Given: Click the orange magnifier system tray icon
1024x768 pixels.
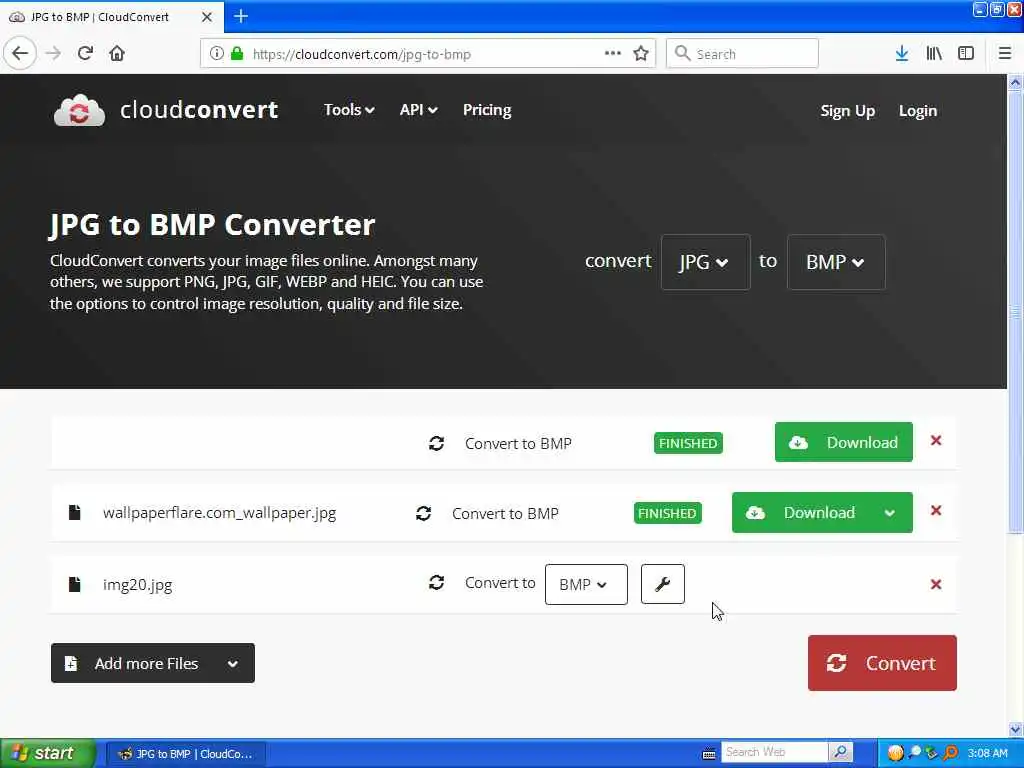Looking at the screenshot, I should click(951, 753).
